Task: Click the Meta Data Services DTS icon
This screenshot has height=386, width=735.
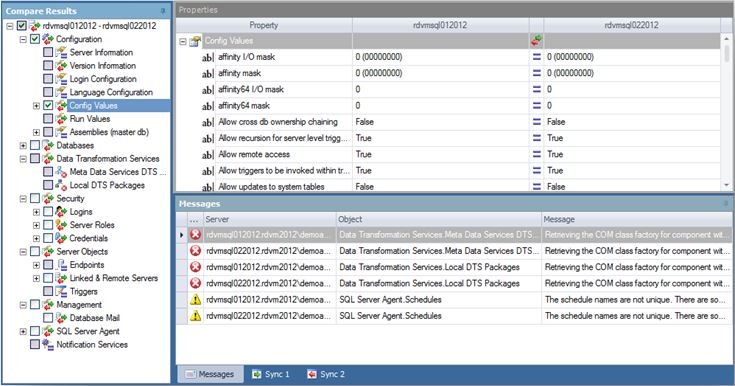Action: (61, 172)
